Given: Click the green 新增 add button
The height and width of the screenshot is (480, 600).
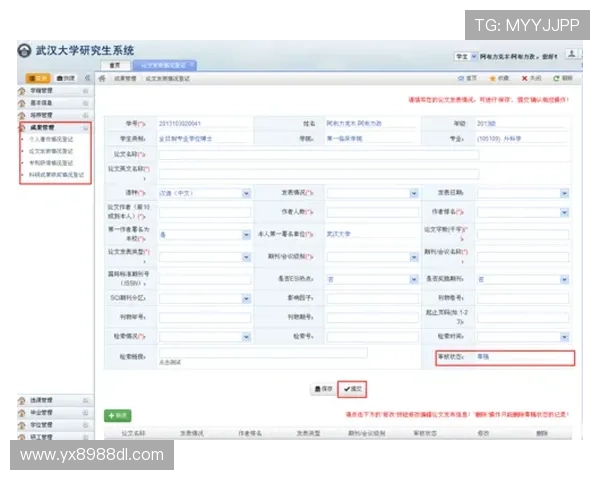Looking at the screenshot, I should (x=118, y=416).
